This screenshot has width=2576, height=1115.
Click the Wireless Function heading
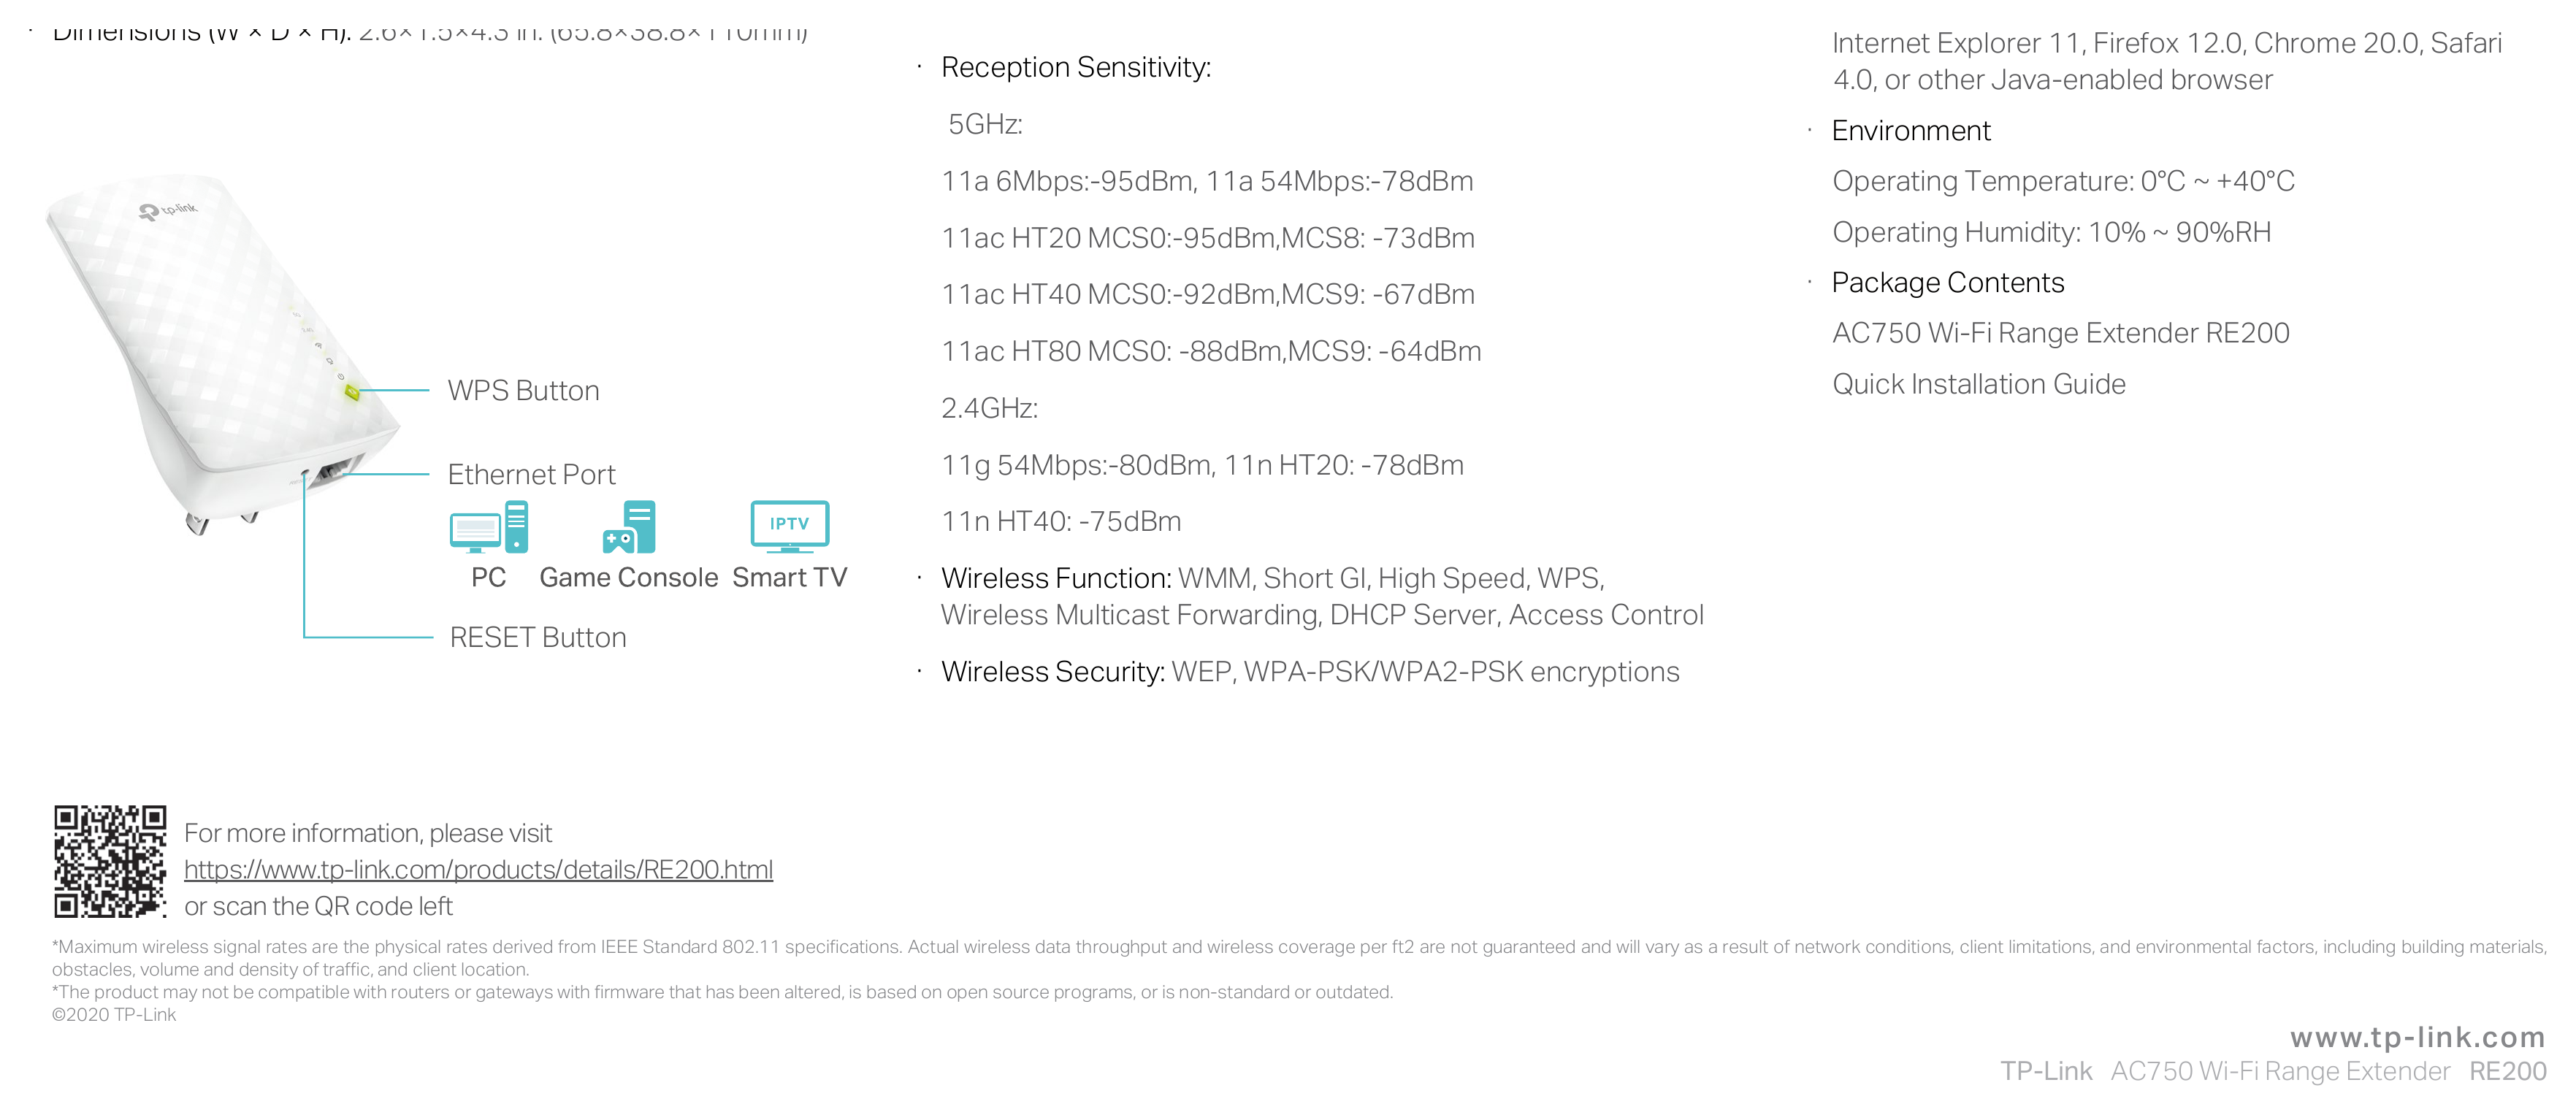tap(1056, 579)
